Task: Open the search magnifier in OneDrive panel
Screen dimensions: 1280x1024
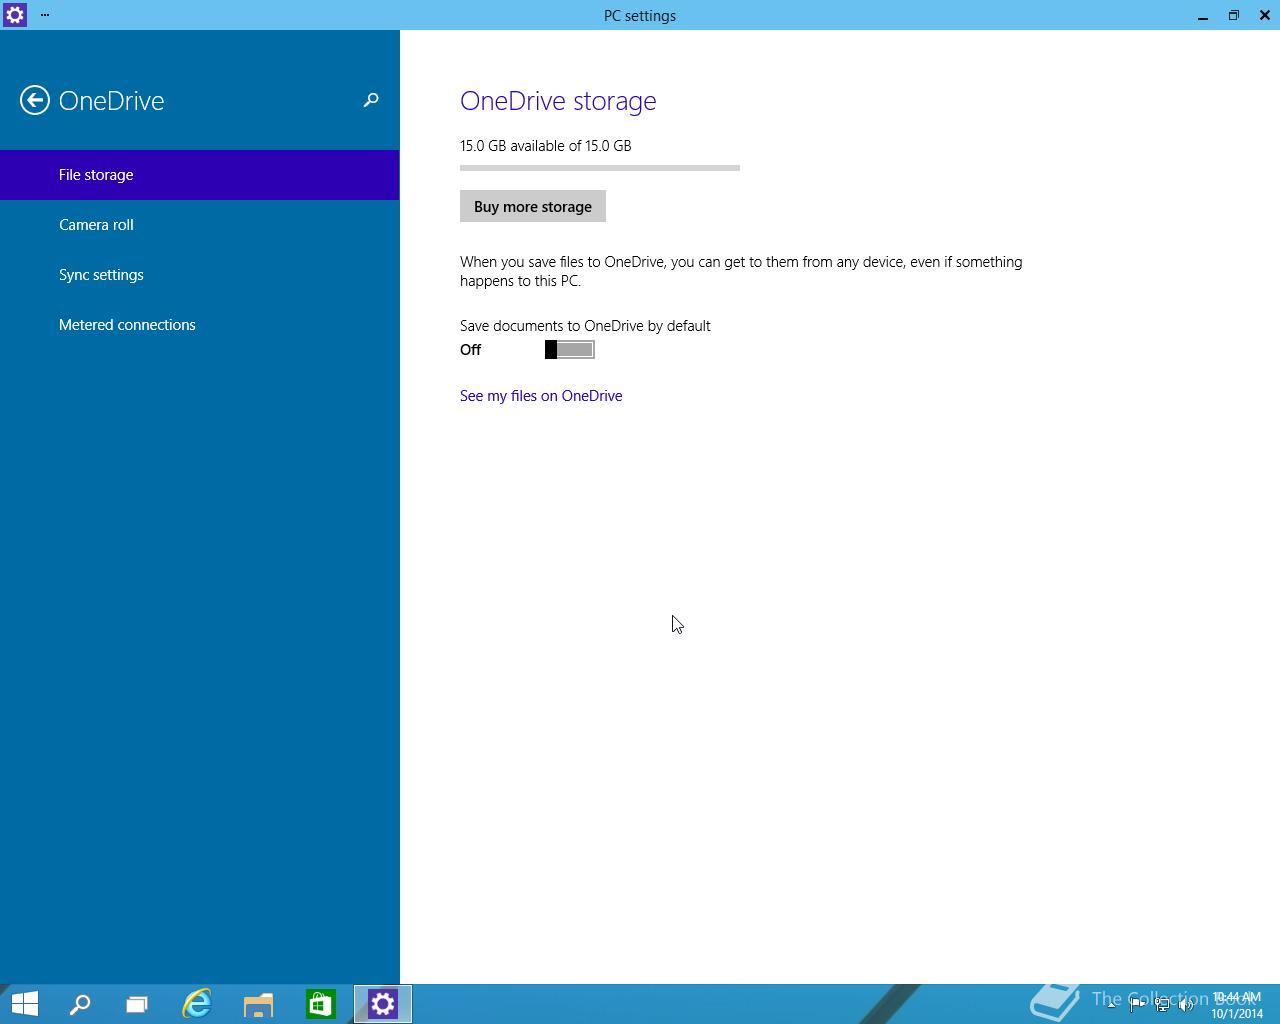Action: [x=371, y=100]
